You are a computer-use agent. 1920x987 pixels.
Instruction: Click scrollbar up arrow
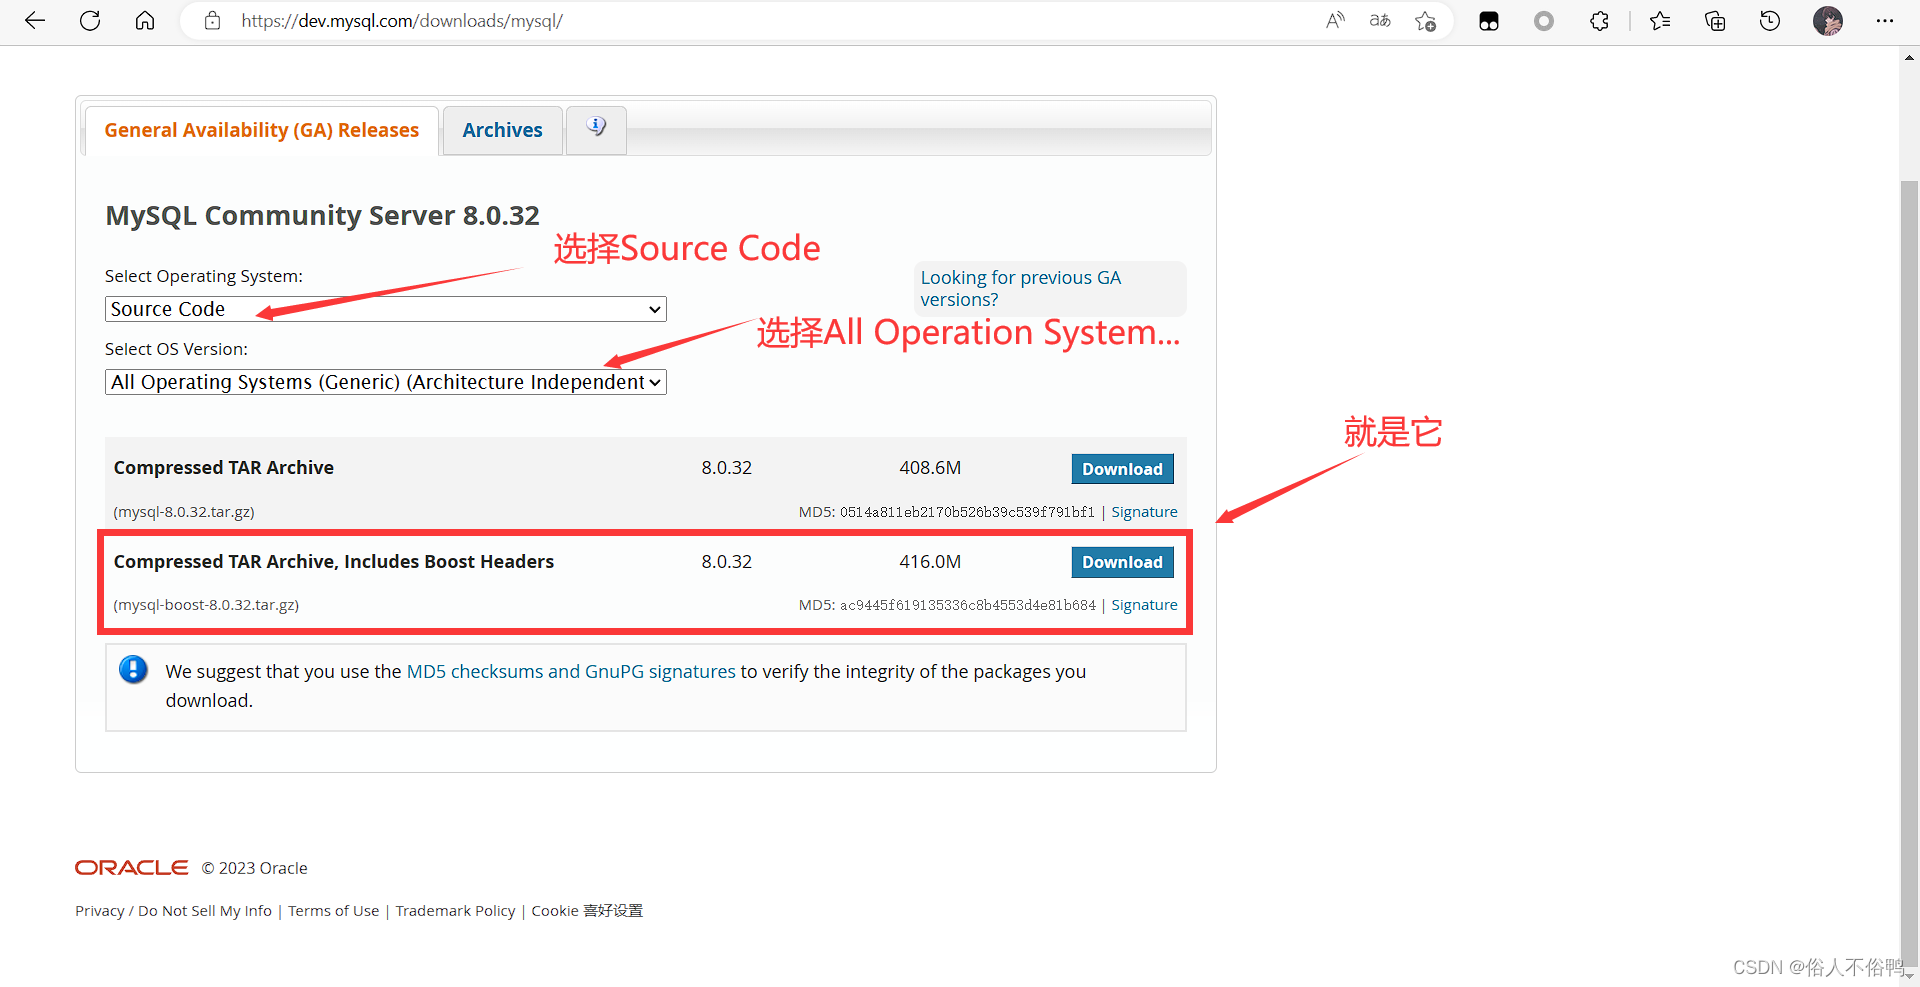[x=1909, y=58]
